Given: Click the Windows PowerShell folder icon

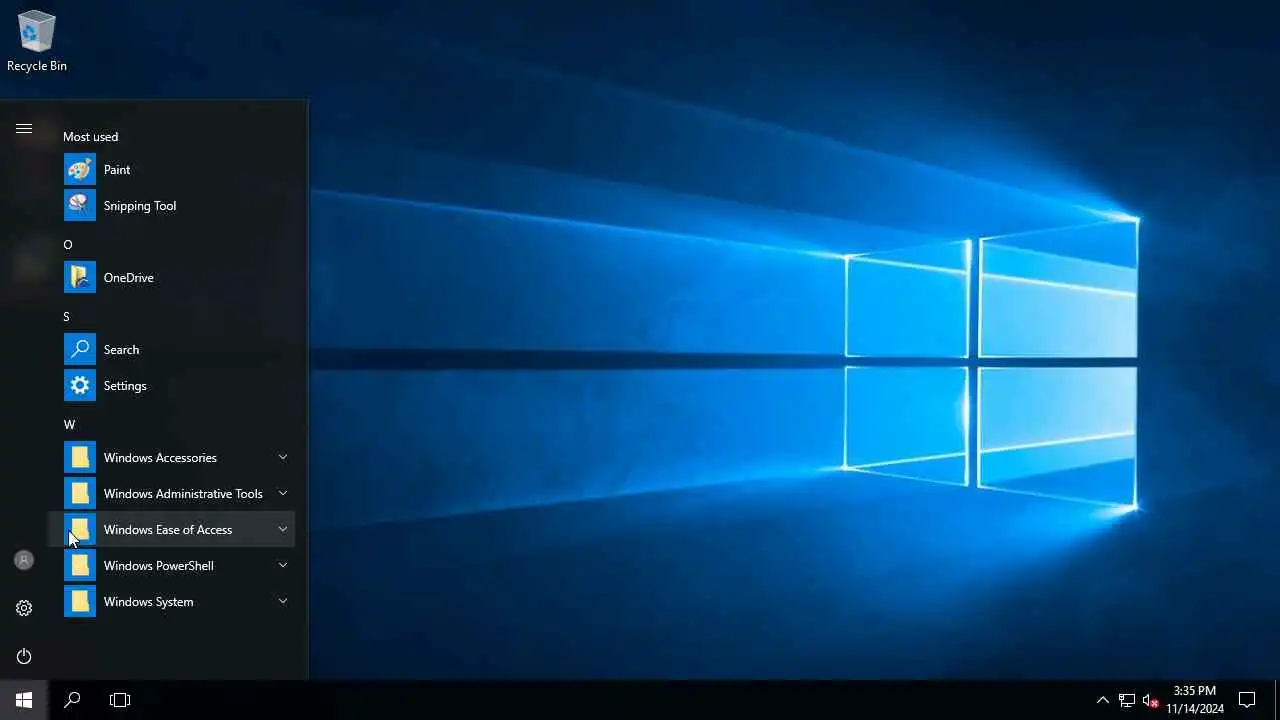Looking at the screenshot, I should (x=80, y=566).
